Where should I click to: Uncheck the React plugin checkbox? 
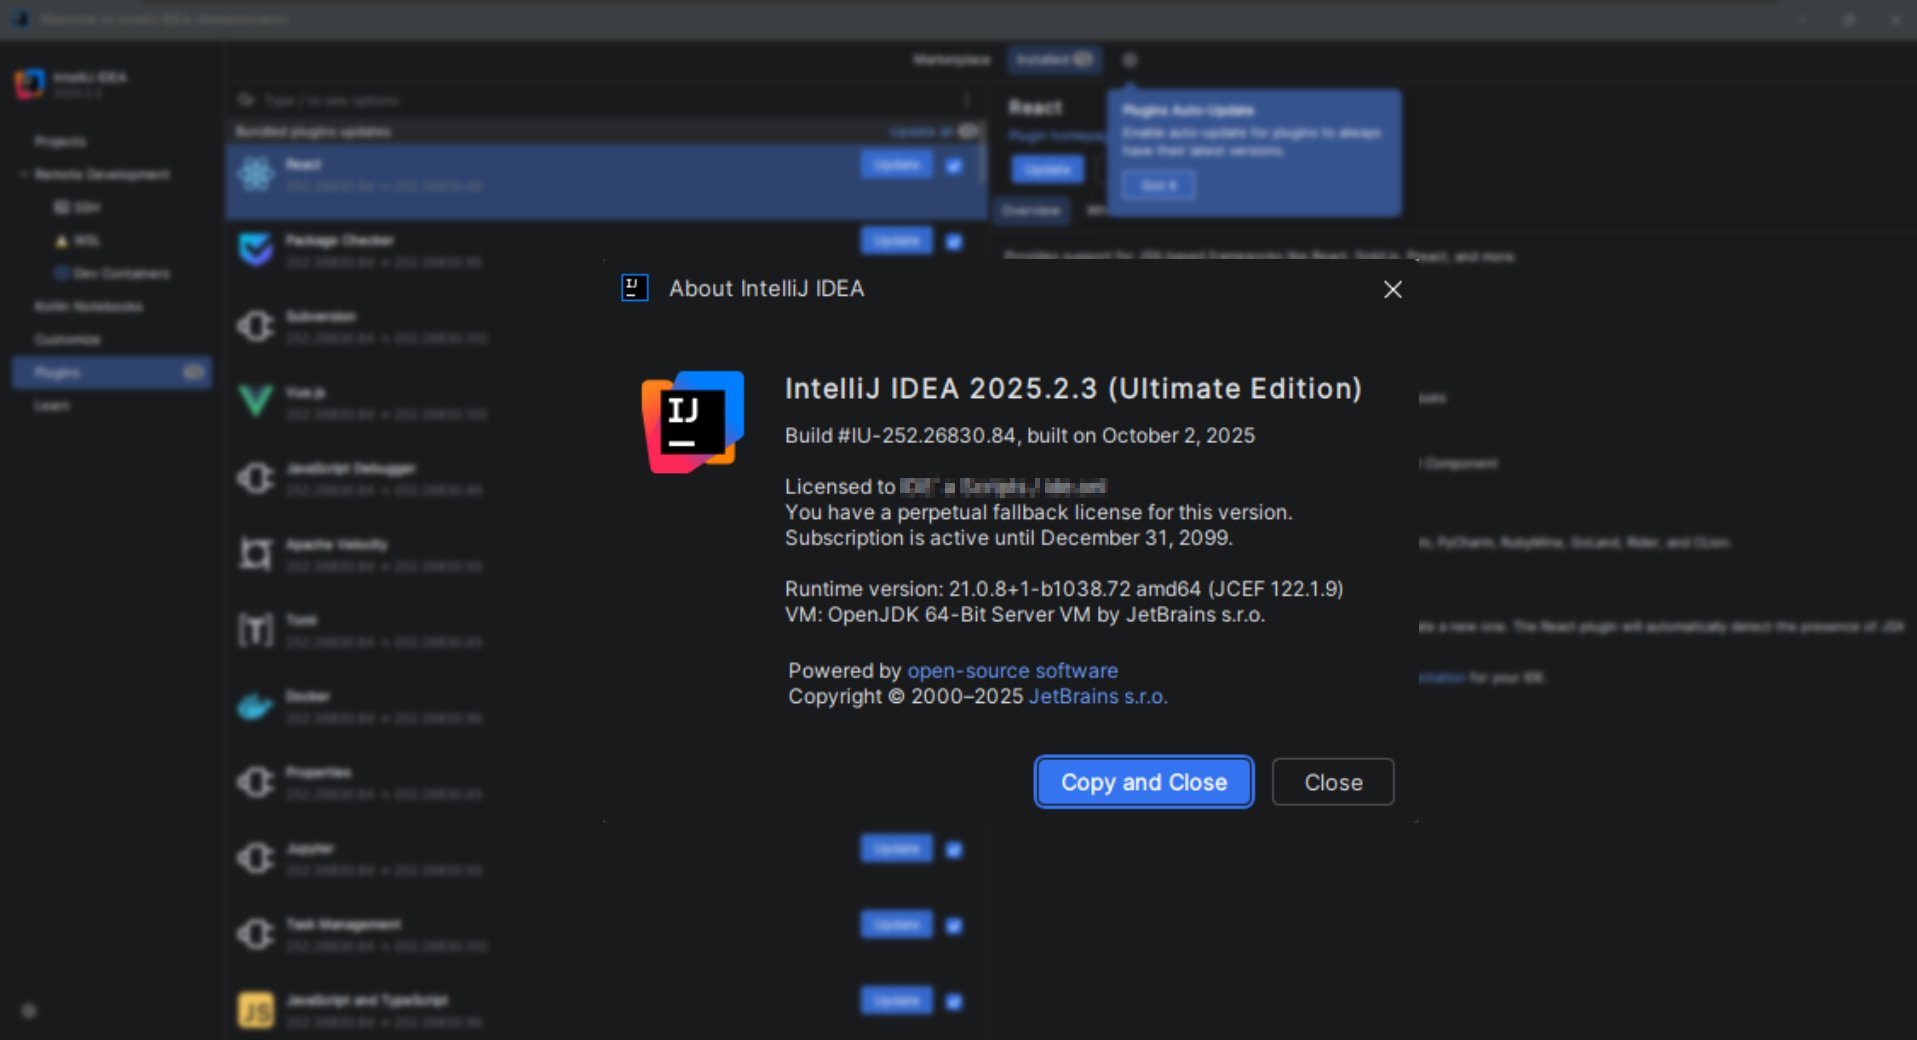click(954, 166)
